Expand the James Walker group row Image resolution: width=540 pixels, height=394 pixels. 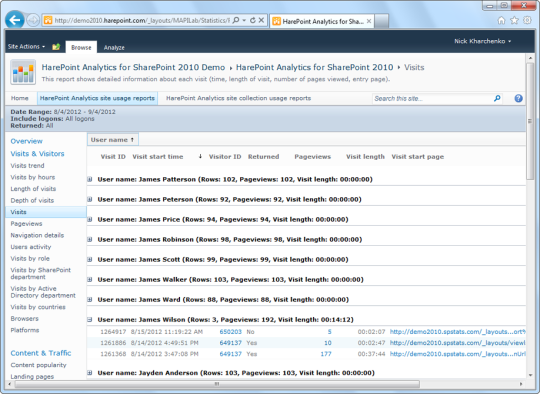tap(90, 280)
